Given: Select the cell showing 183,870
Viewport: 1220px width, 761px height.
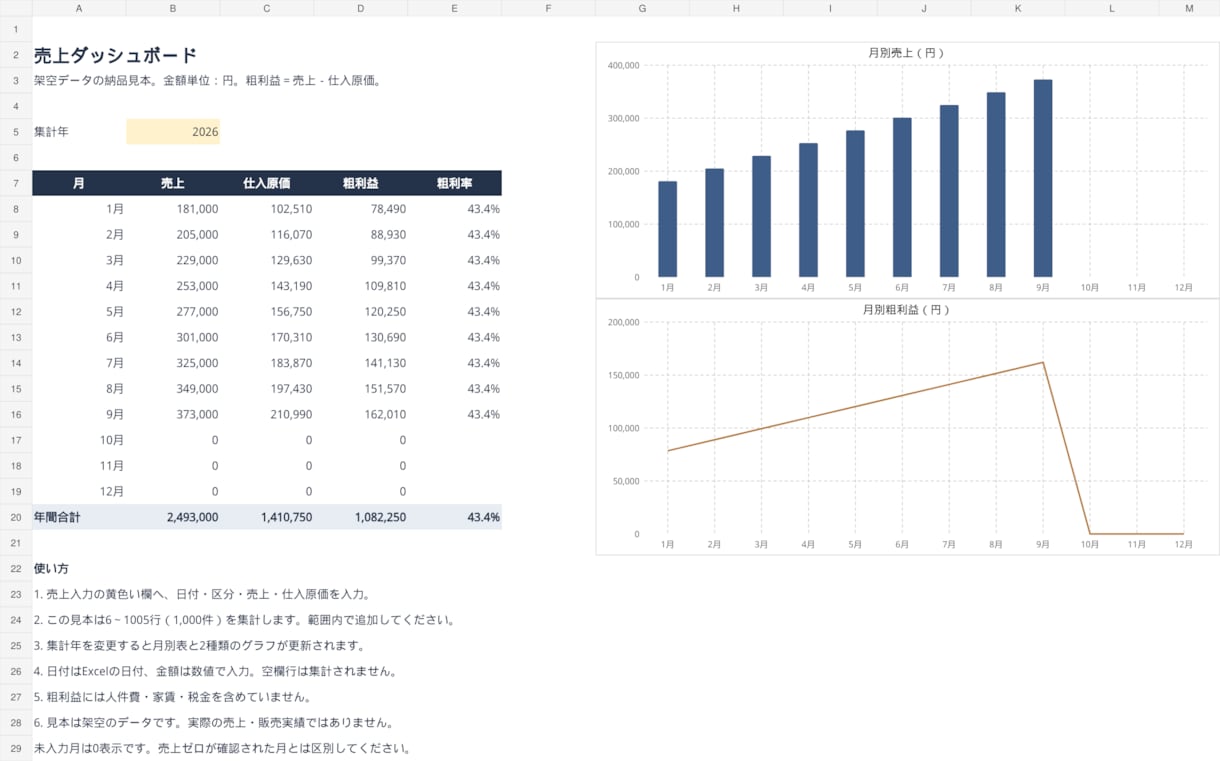Looking at the screenshot, I should (x=267, y=363).
